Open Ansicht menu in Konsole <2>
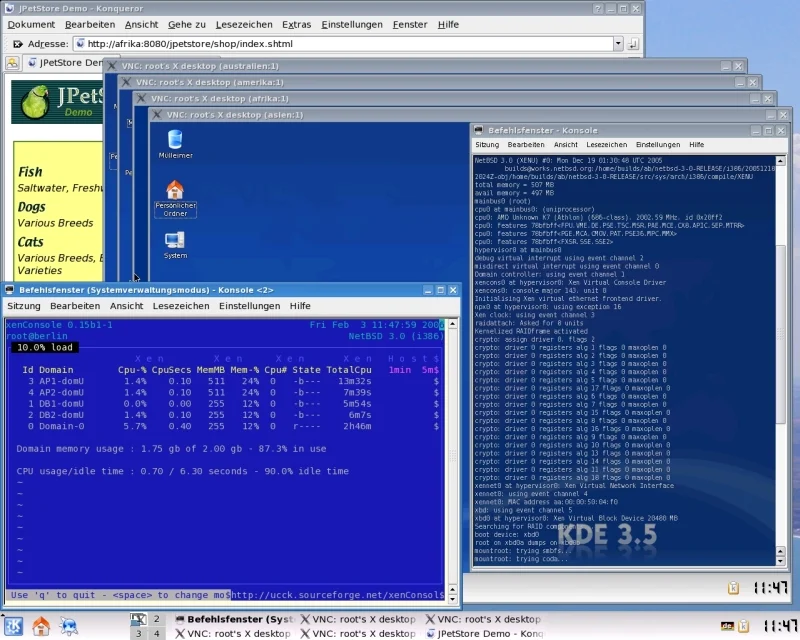800x640 pixels. coord(127,306)
